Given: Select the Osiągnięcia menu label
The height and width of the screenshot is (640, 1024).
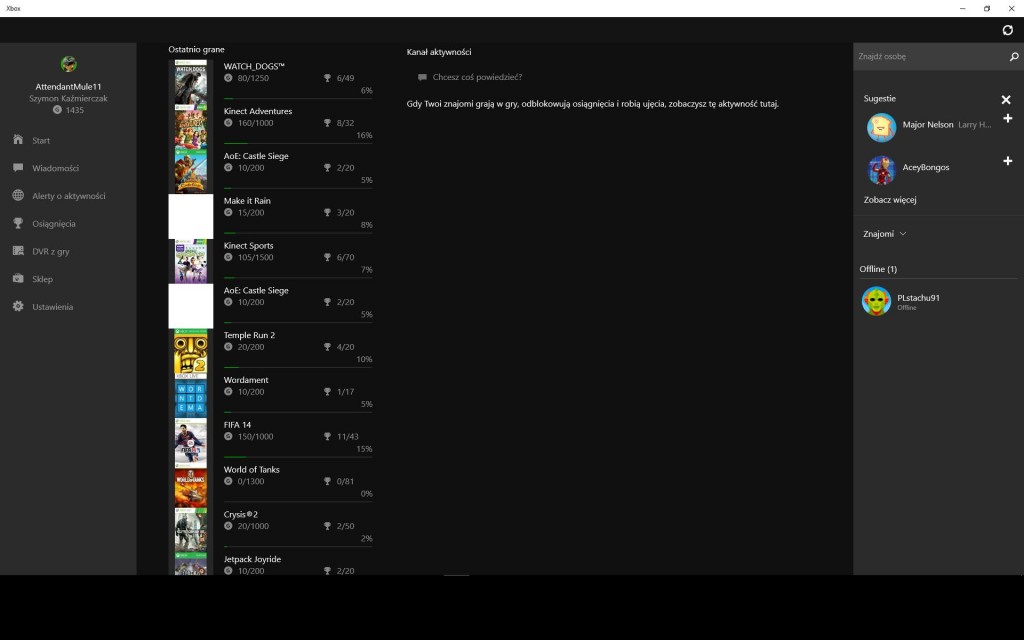Looking at the screenshot, I should click(54, 224).
